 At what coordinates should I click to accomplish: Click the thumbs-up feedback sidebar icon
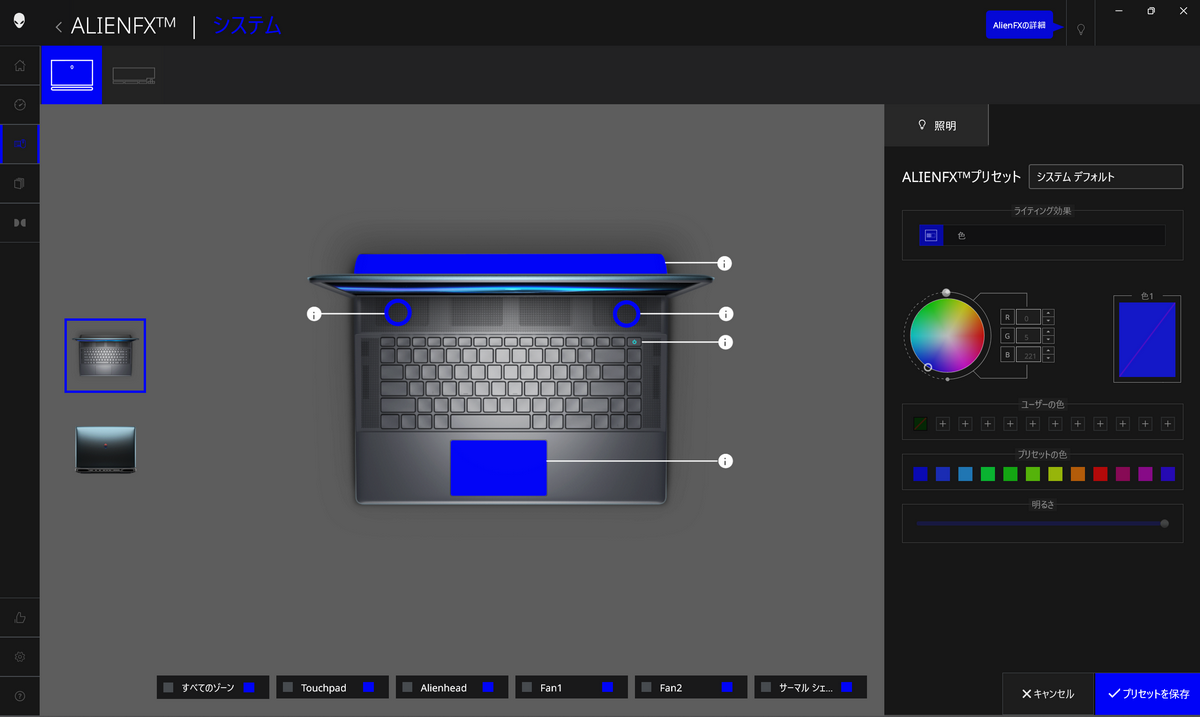coord(20,617)
